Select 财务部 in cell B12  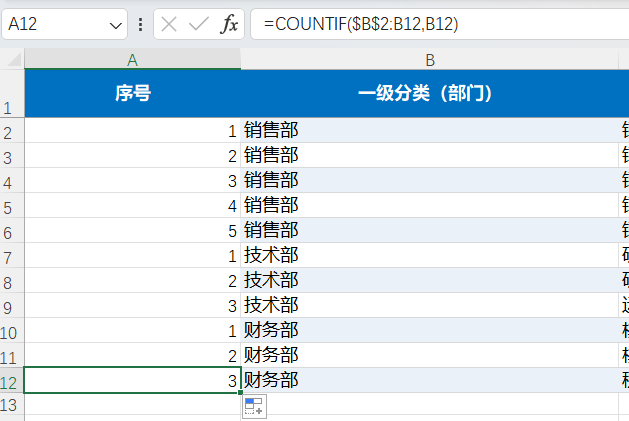[430, 380]
